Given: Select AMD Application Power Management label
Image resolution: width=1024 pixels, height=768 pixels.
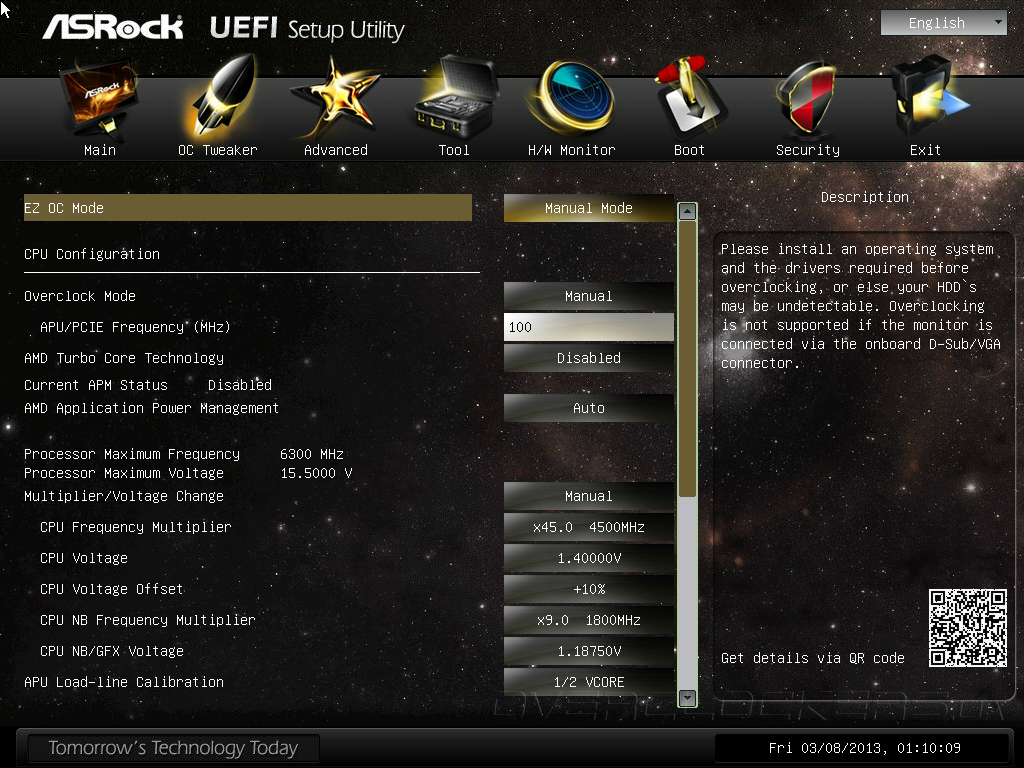Looking at the screenshot, I should 152,408.
